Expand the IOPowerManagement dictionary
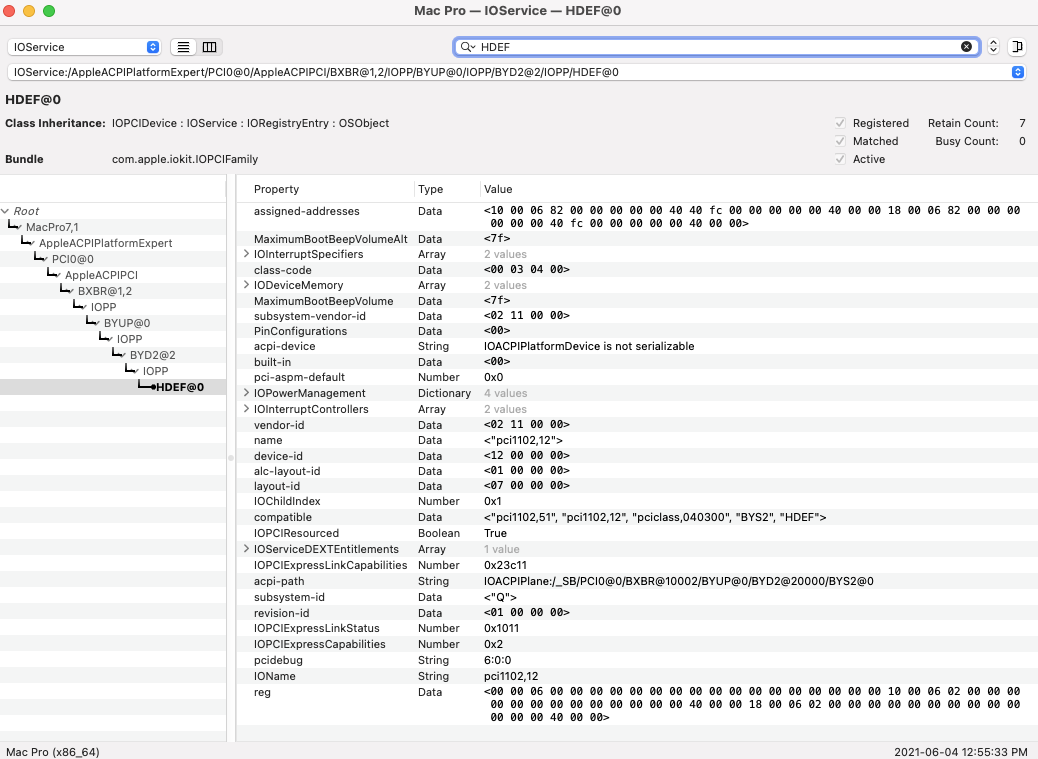The image size is (1038, 759). [246, 393]
